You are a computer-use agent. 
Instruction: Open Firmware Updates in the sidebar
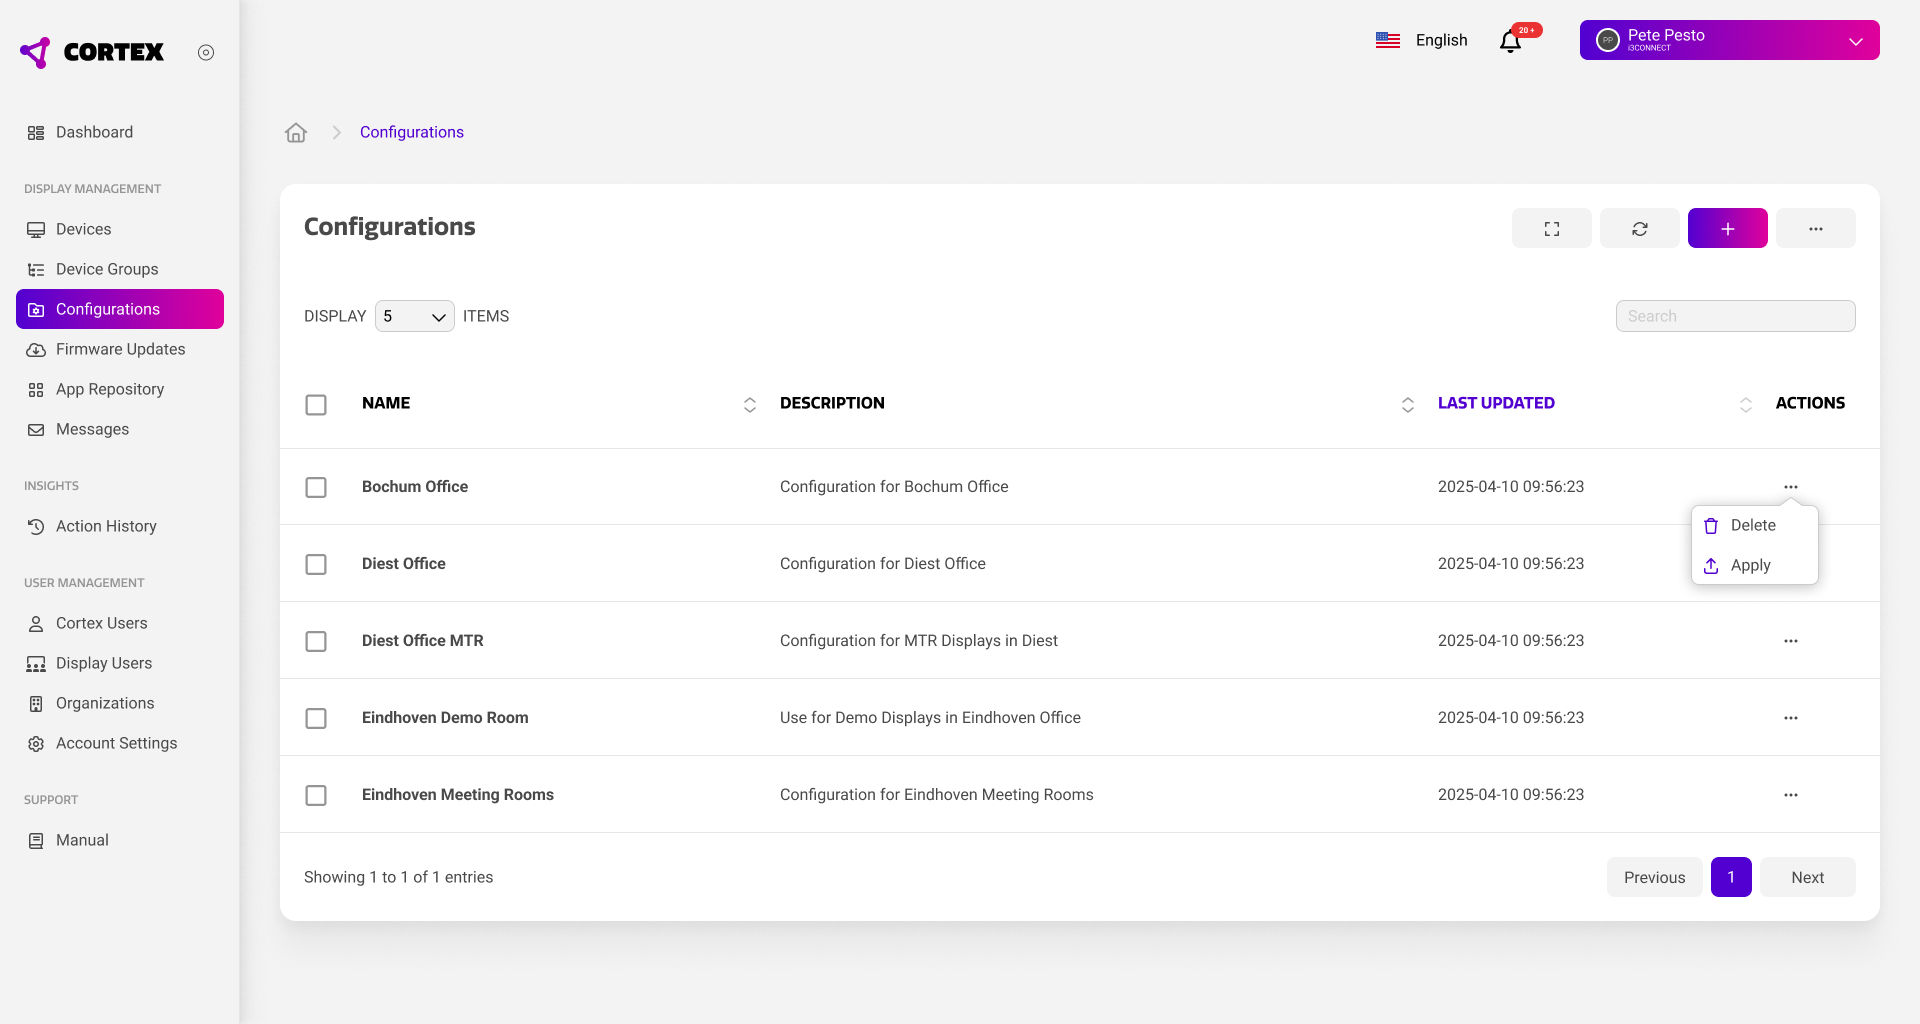120,350
